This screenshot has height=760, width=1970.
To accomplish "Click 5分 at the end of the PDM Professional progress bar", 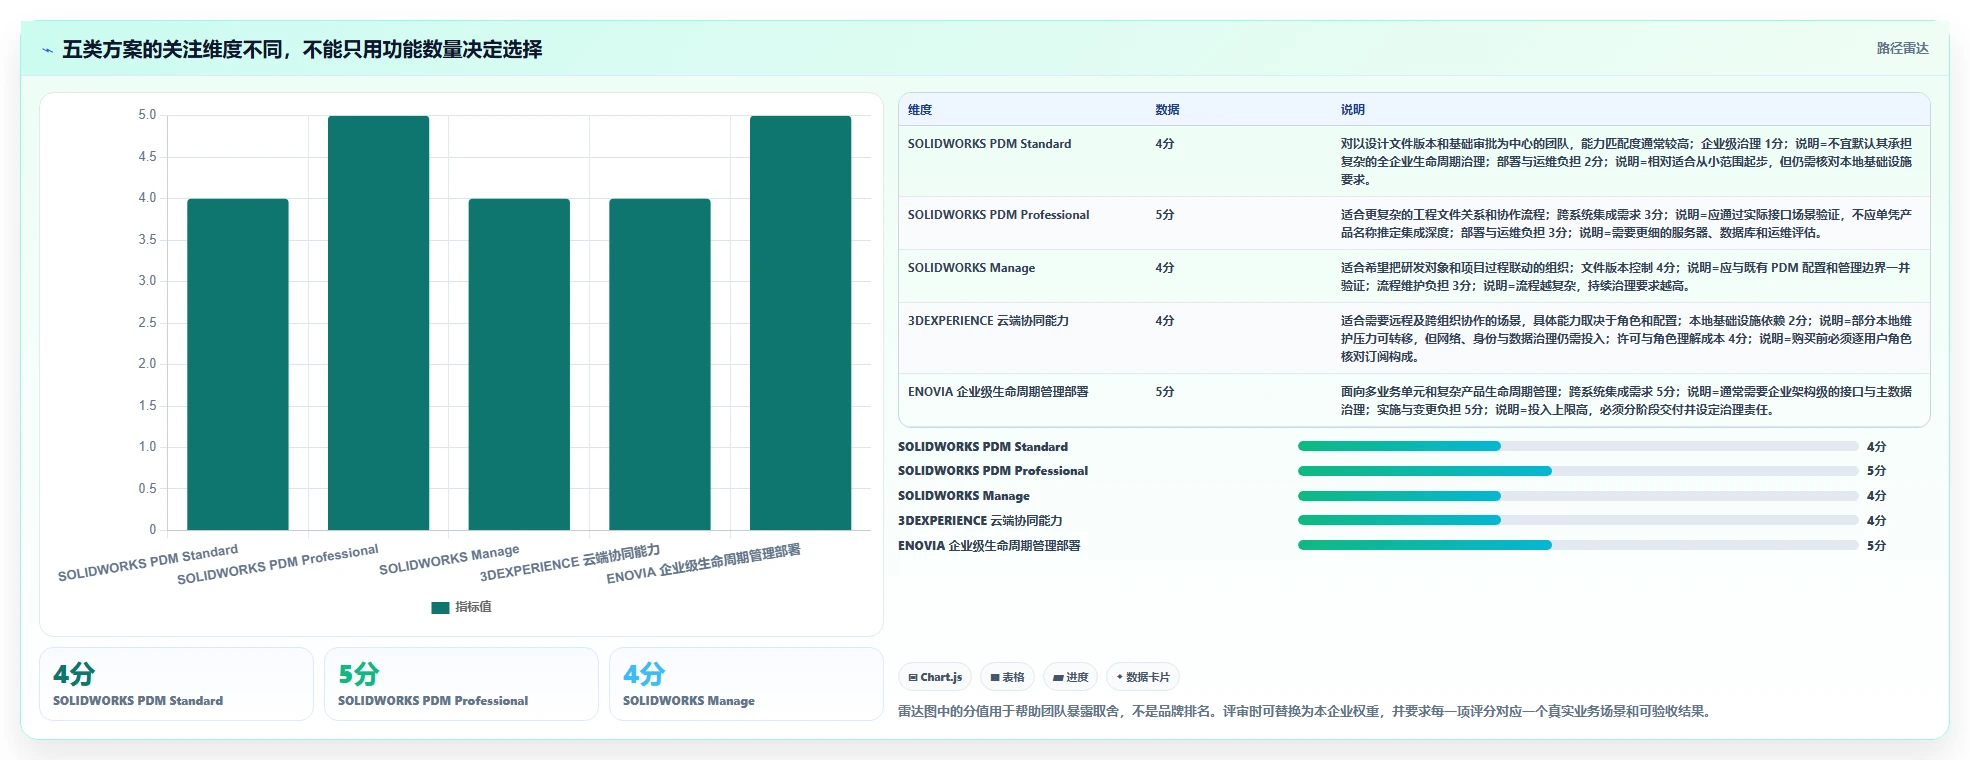I will tap(1877, 471).
